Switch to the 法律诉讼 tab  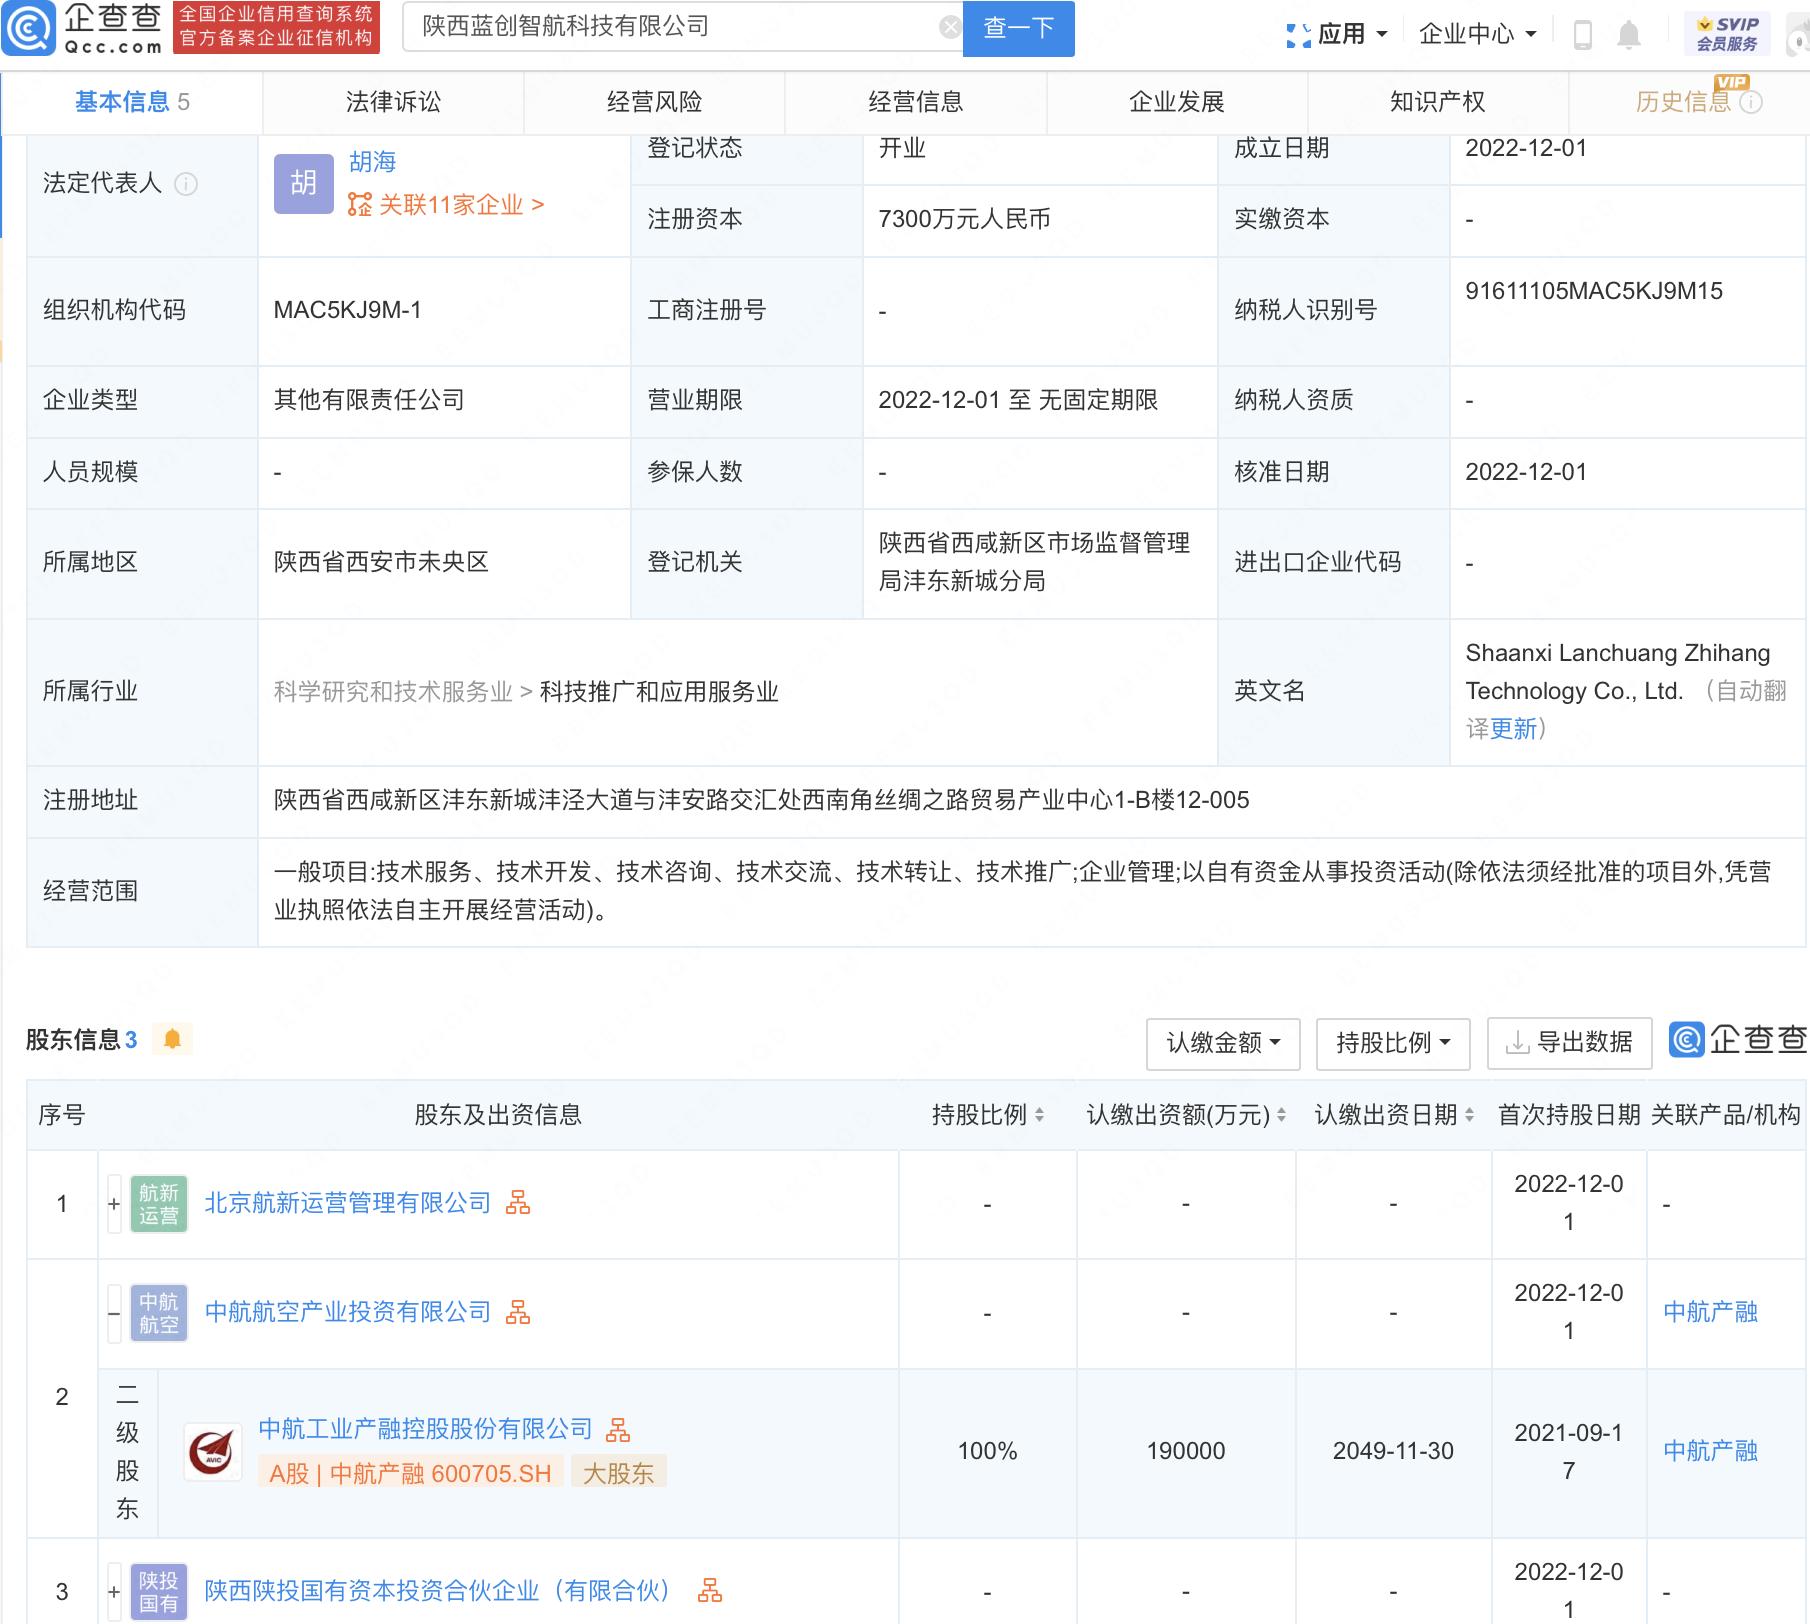[392, 101]
